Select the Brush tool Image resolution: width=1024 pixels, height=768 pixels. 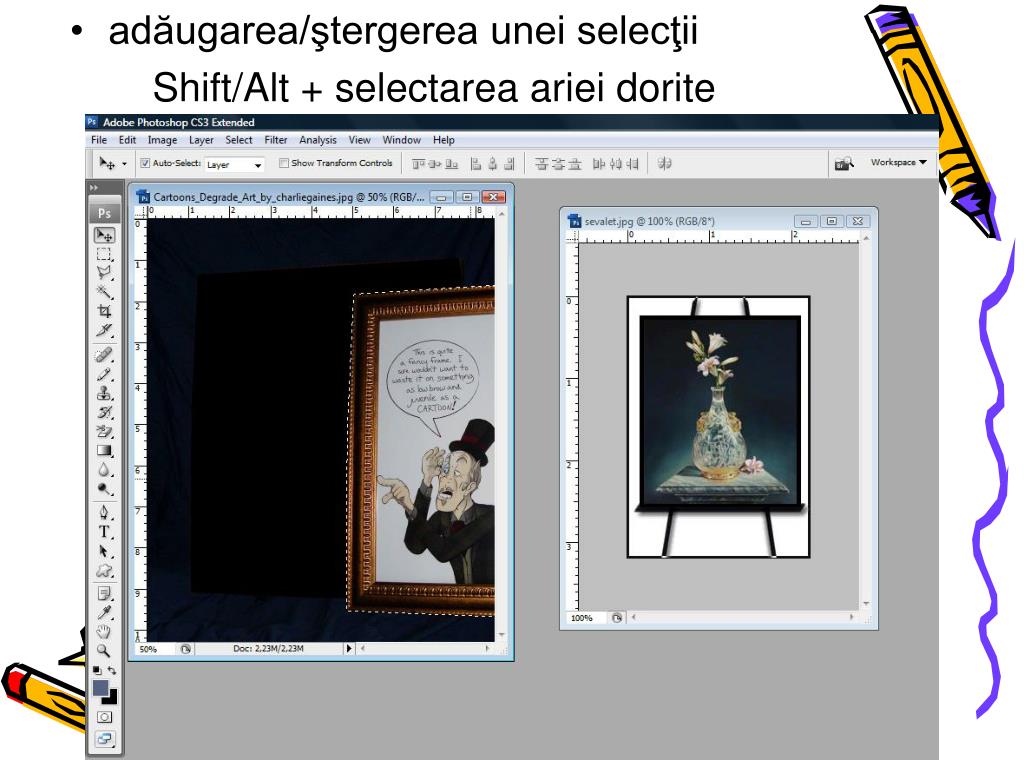[x=104, y=374]
